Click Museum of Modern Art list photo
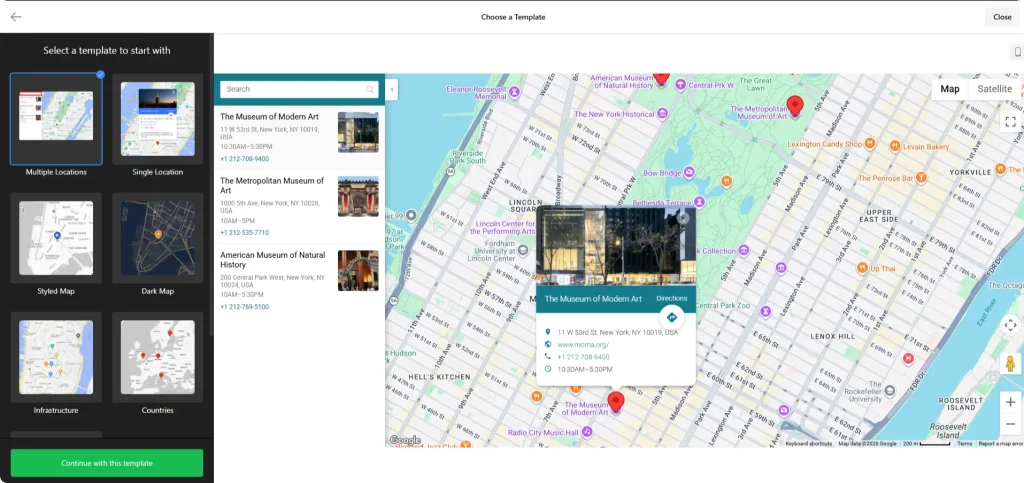The width and height of the screenshot is (1024, 483). pos(358,132)
